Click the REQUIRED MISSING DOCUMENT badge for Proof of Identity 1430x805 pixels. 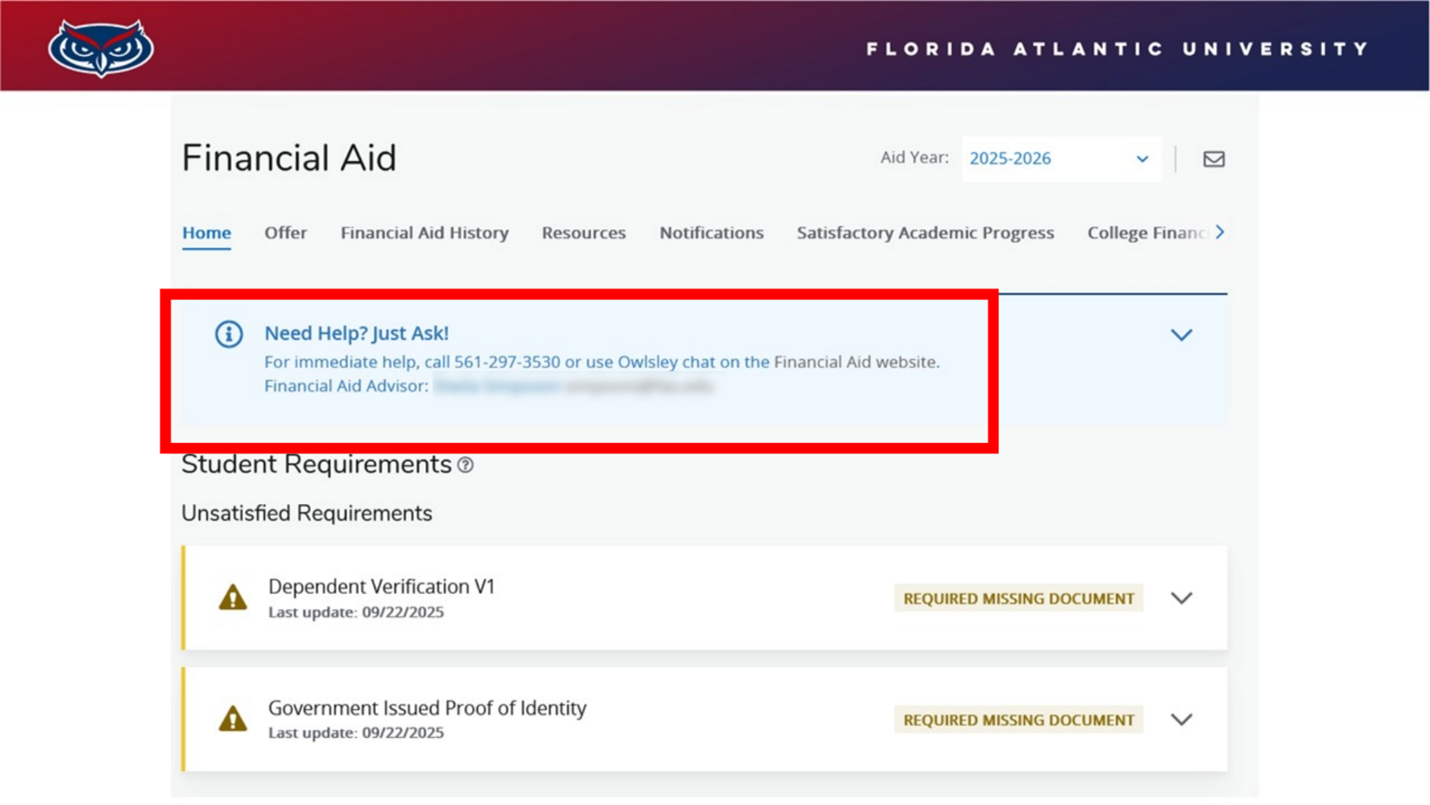coord(1018,719)
